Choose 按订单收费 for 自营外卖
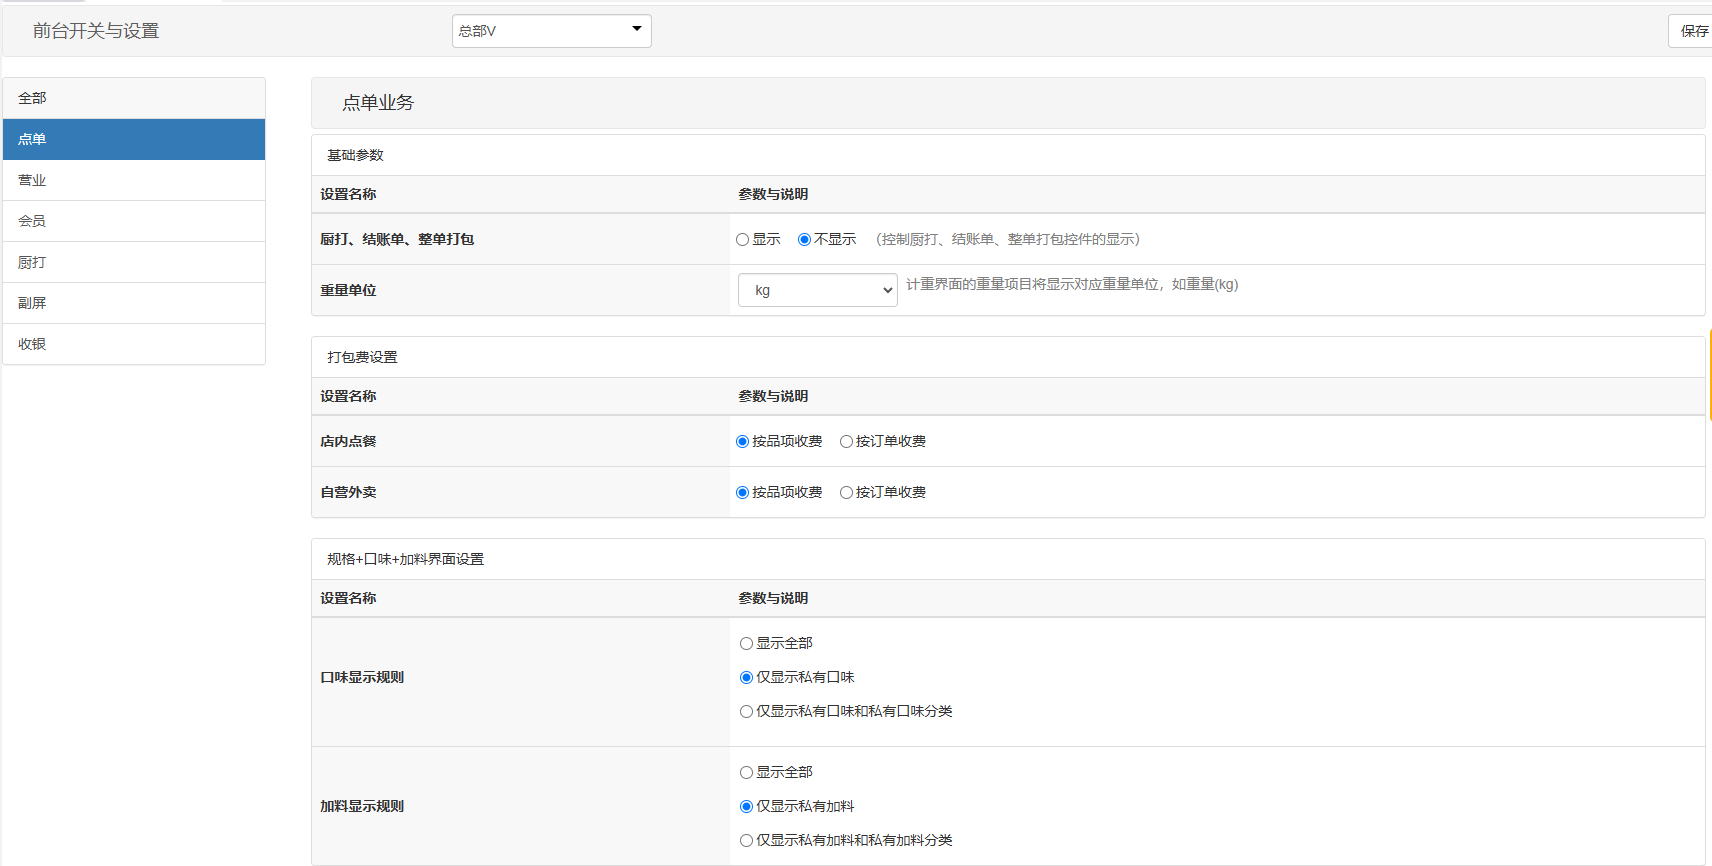Image resolution: width=1712 pixels, height=866 pixels. (847, 493)
